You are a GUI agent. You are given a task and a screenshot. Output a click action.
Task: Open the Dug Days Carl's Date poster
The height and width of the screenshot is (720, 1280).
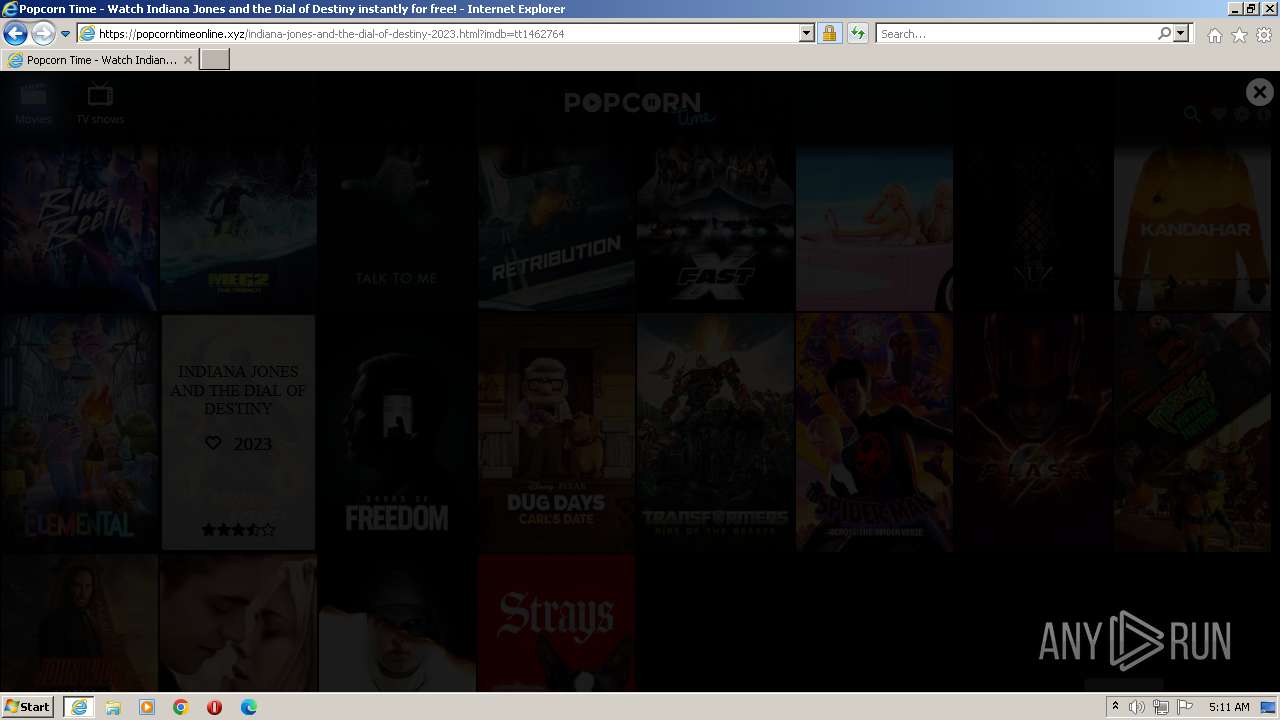pos(556,432)
